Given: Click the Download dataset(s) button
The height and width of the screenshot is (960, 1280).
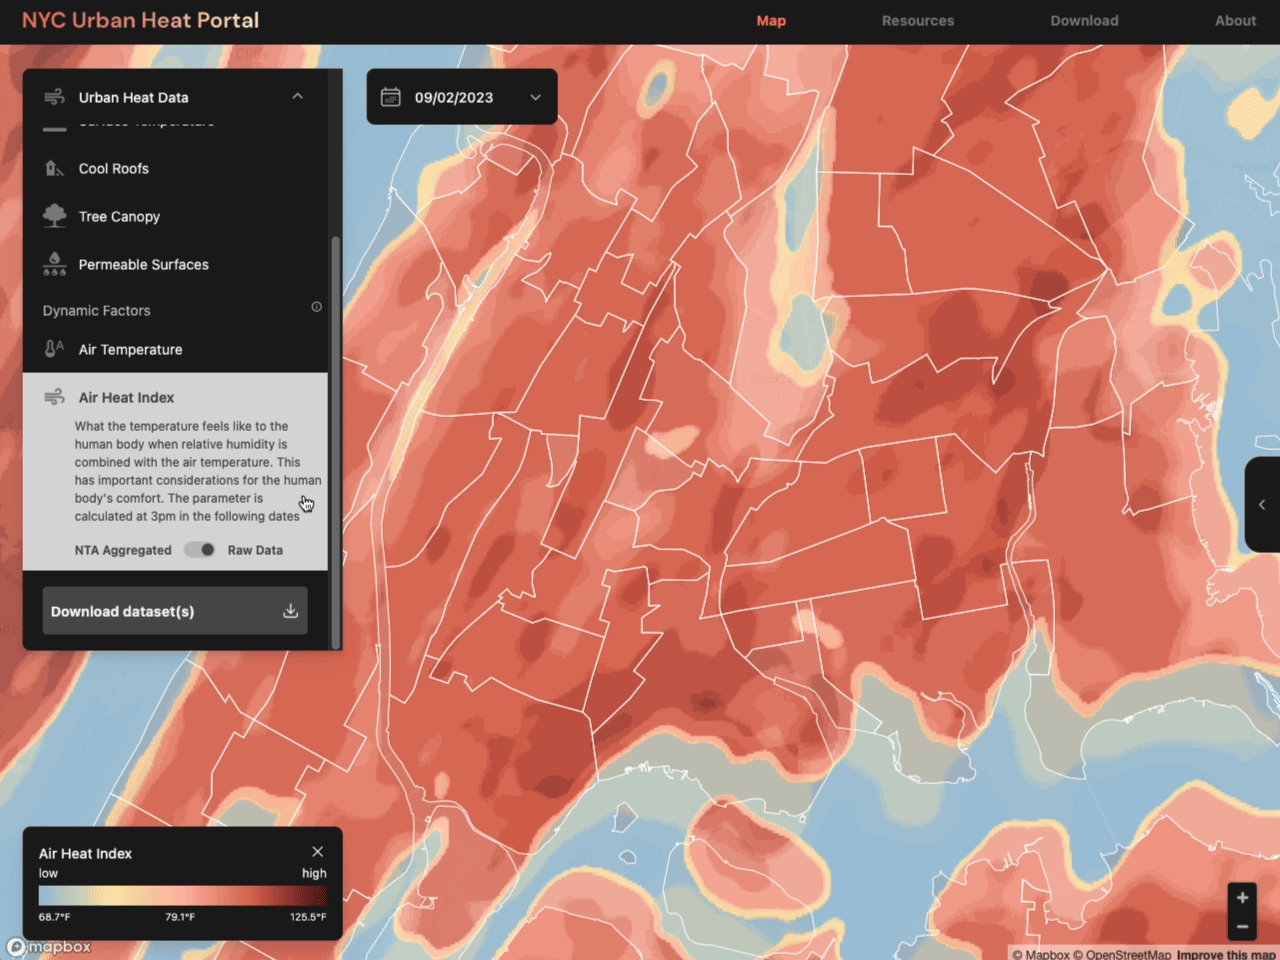Looking at the screenshot, I should click(x=175, y=611).
